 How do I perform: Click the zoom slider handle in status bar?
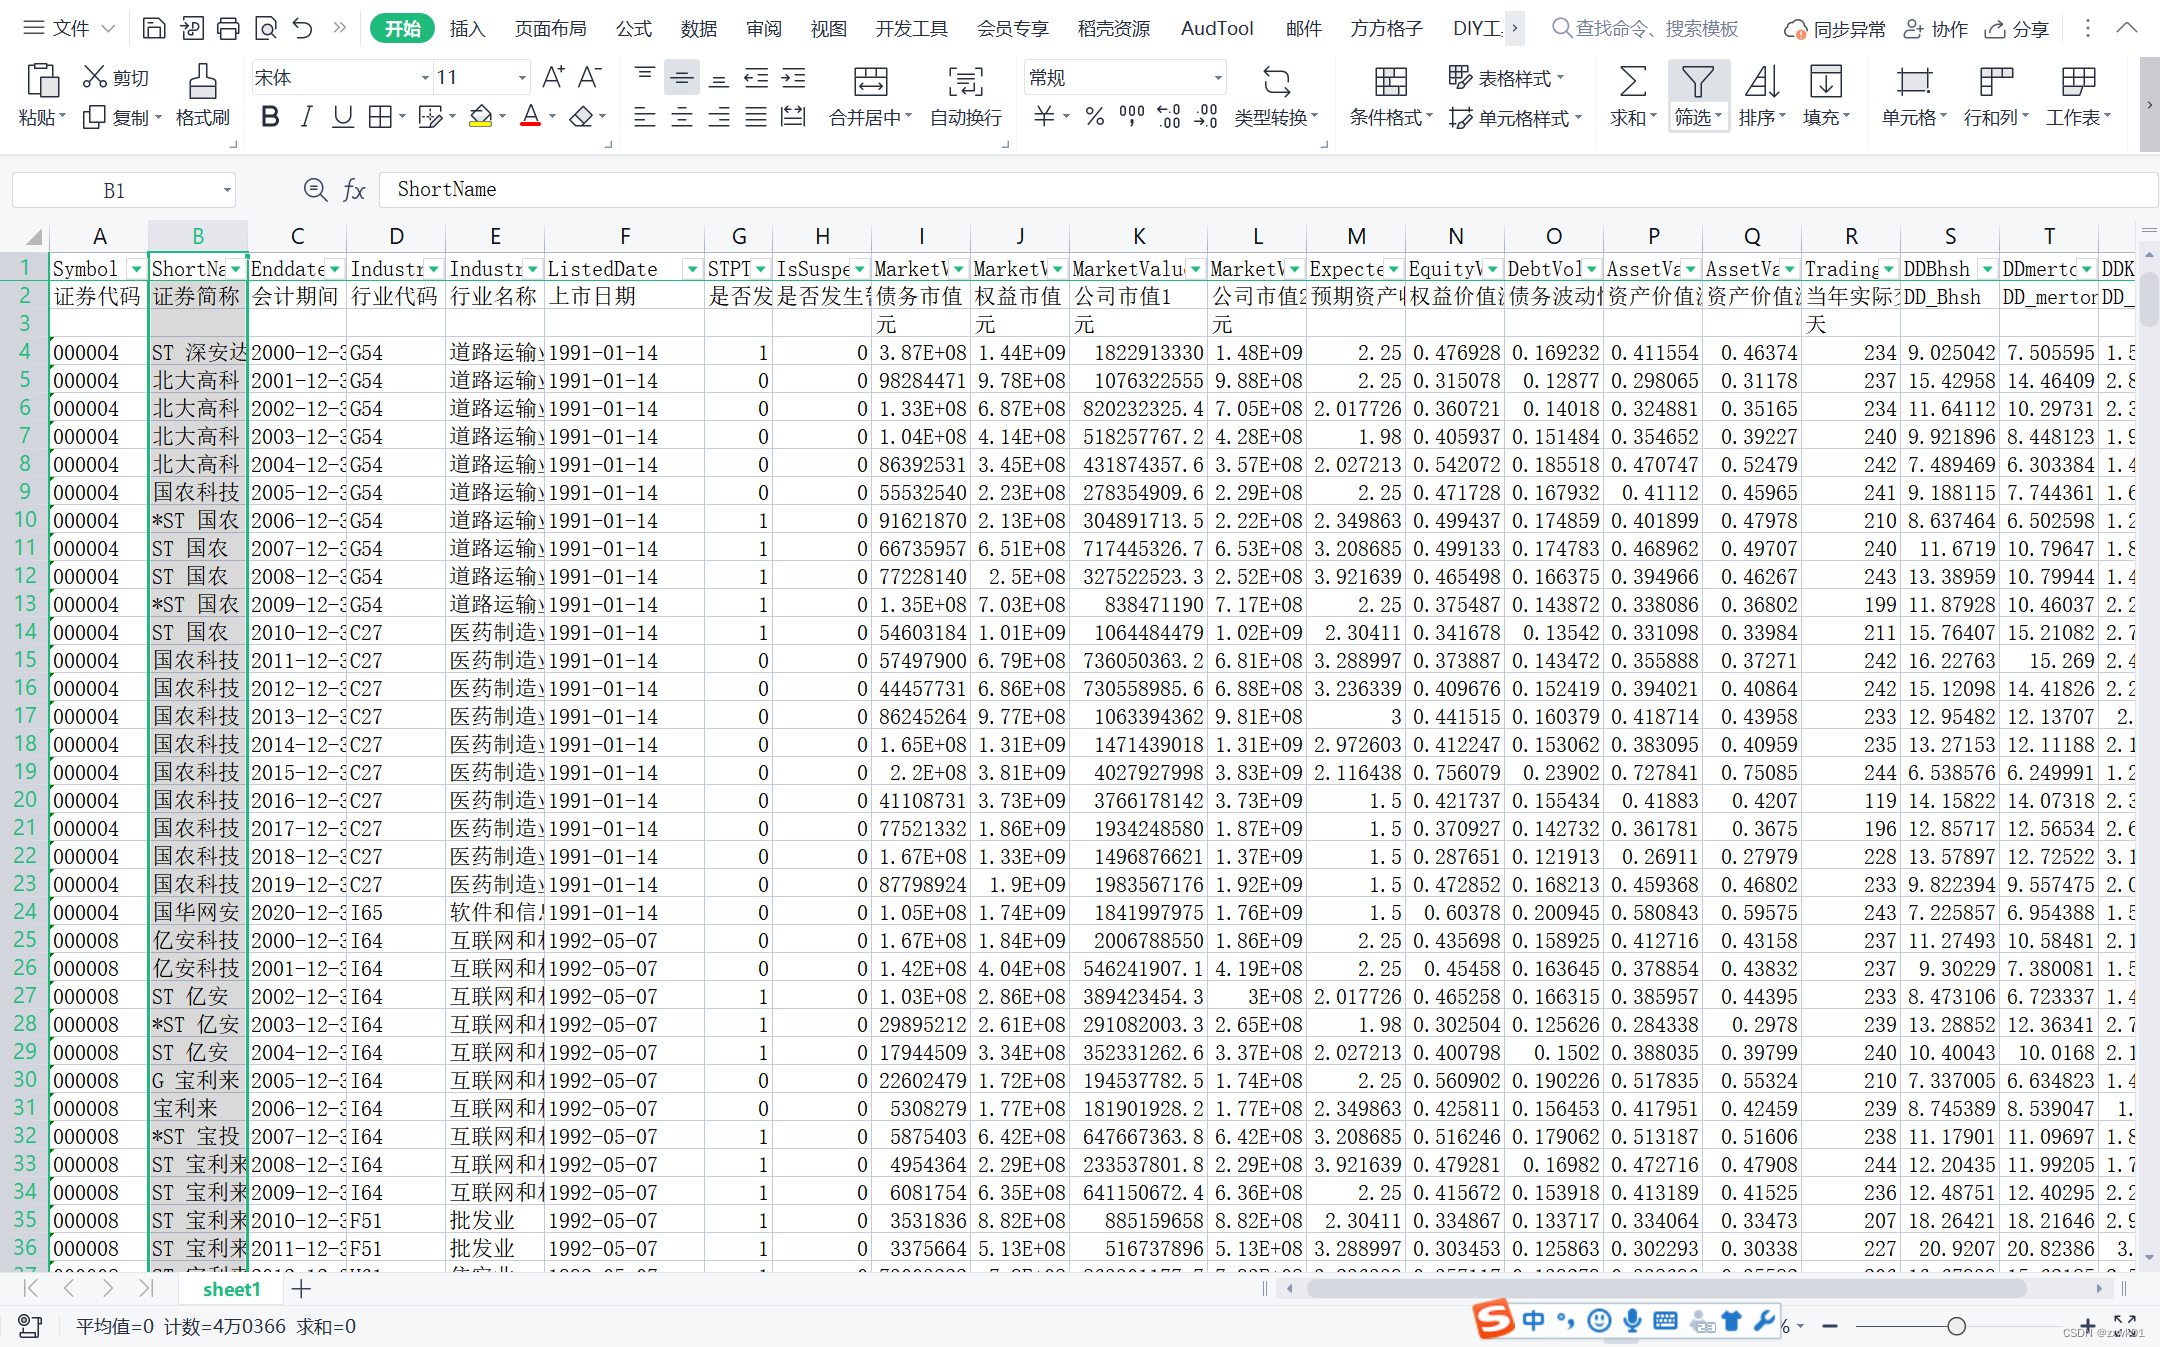(1956, 1326)
